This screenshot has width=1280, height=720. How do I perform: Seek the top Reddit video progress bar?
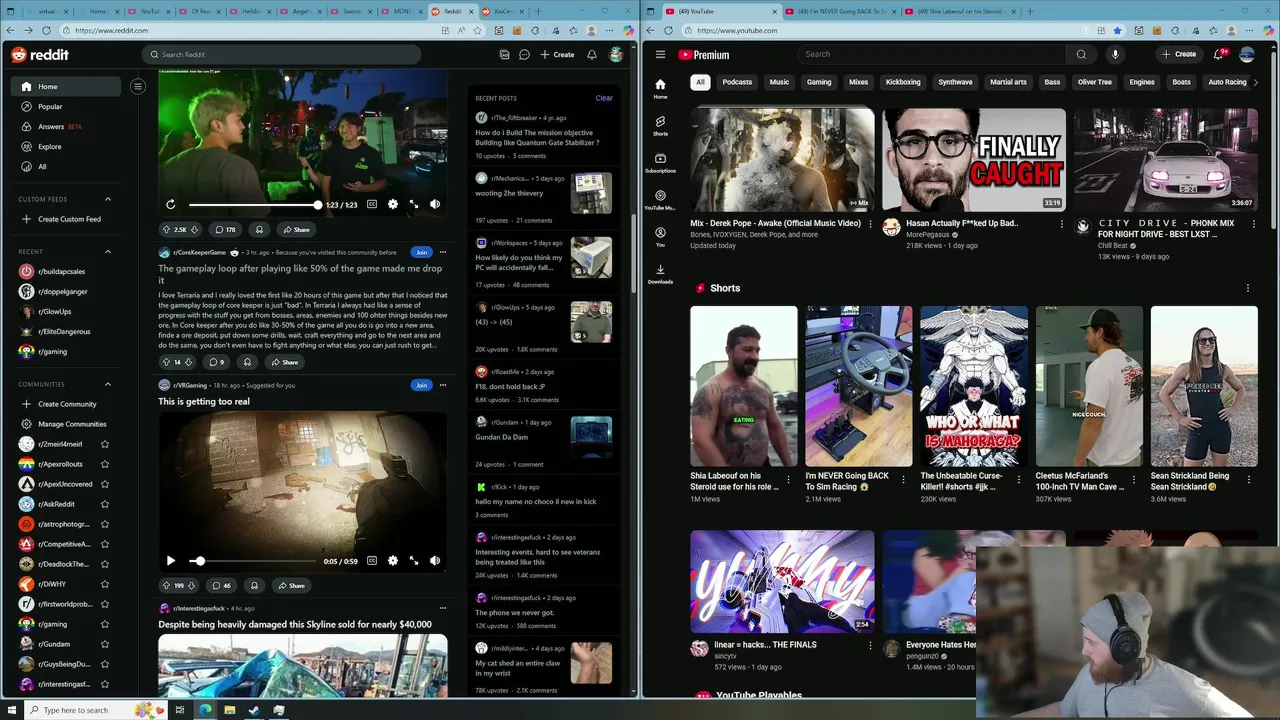[253, 204]
